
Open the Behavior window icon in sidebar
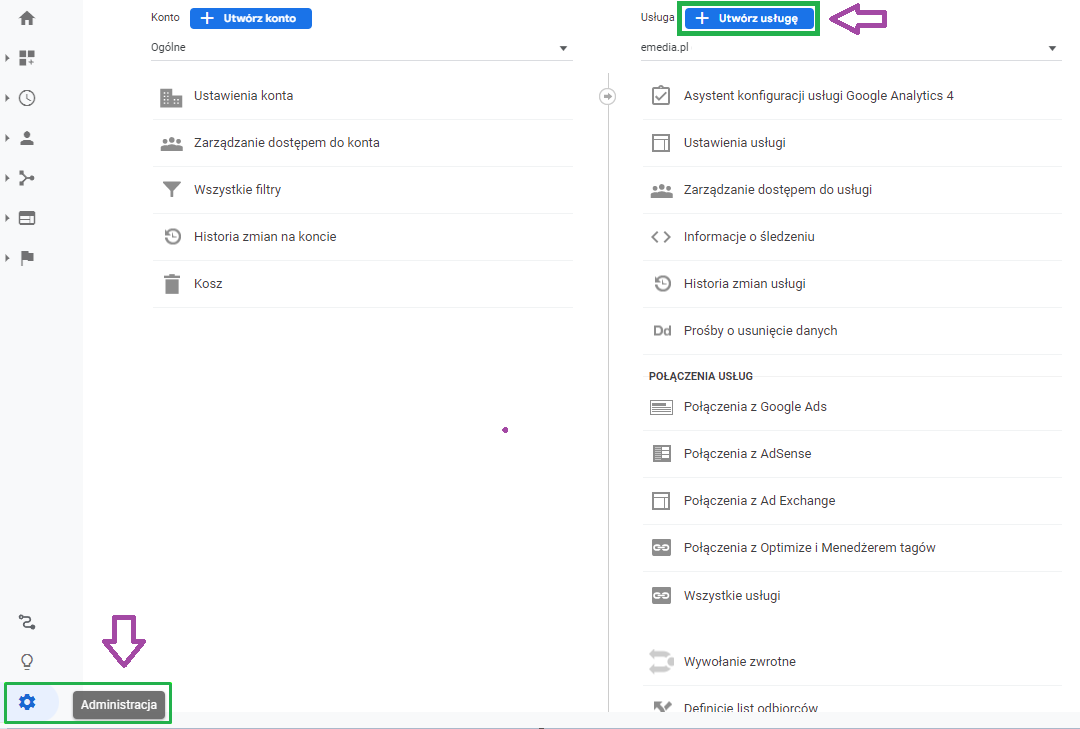coord(27,218)
